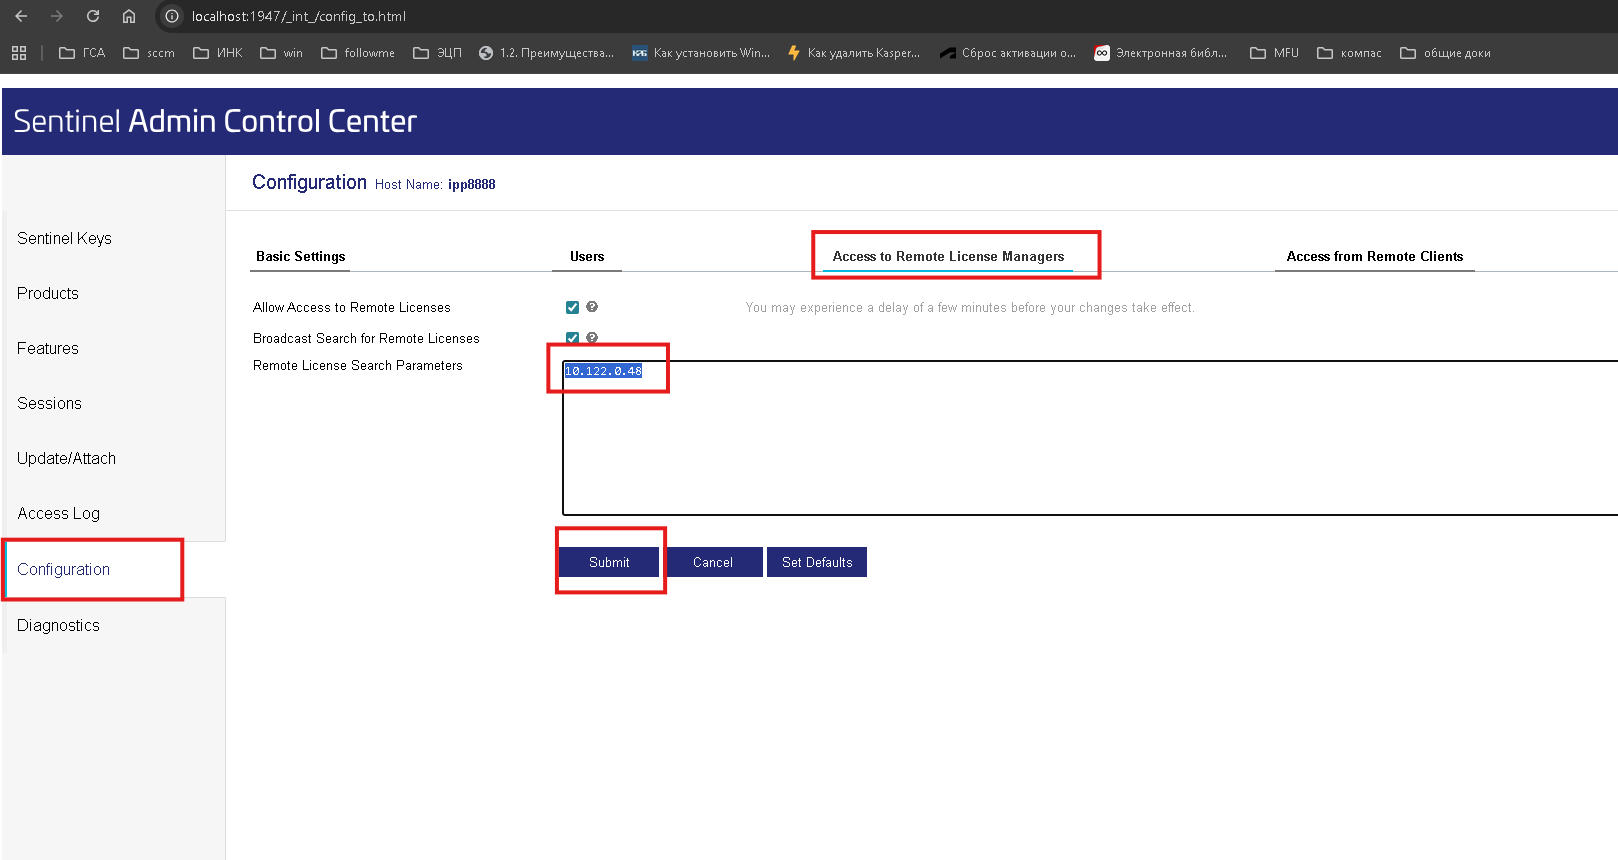This screenshot has width=1618, height=860.
Task: Open help icon for Broadcast Search for Remote Licenses
Action: point(592,338)
